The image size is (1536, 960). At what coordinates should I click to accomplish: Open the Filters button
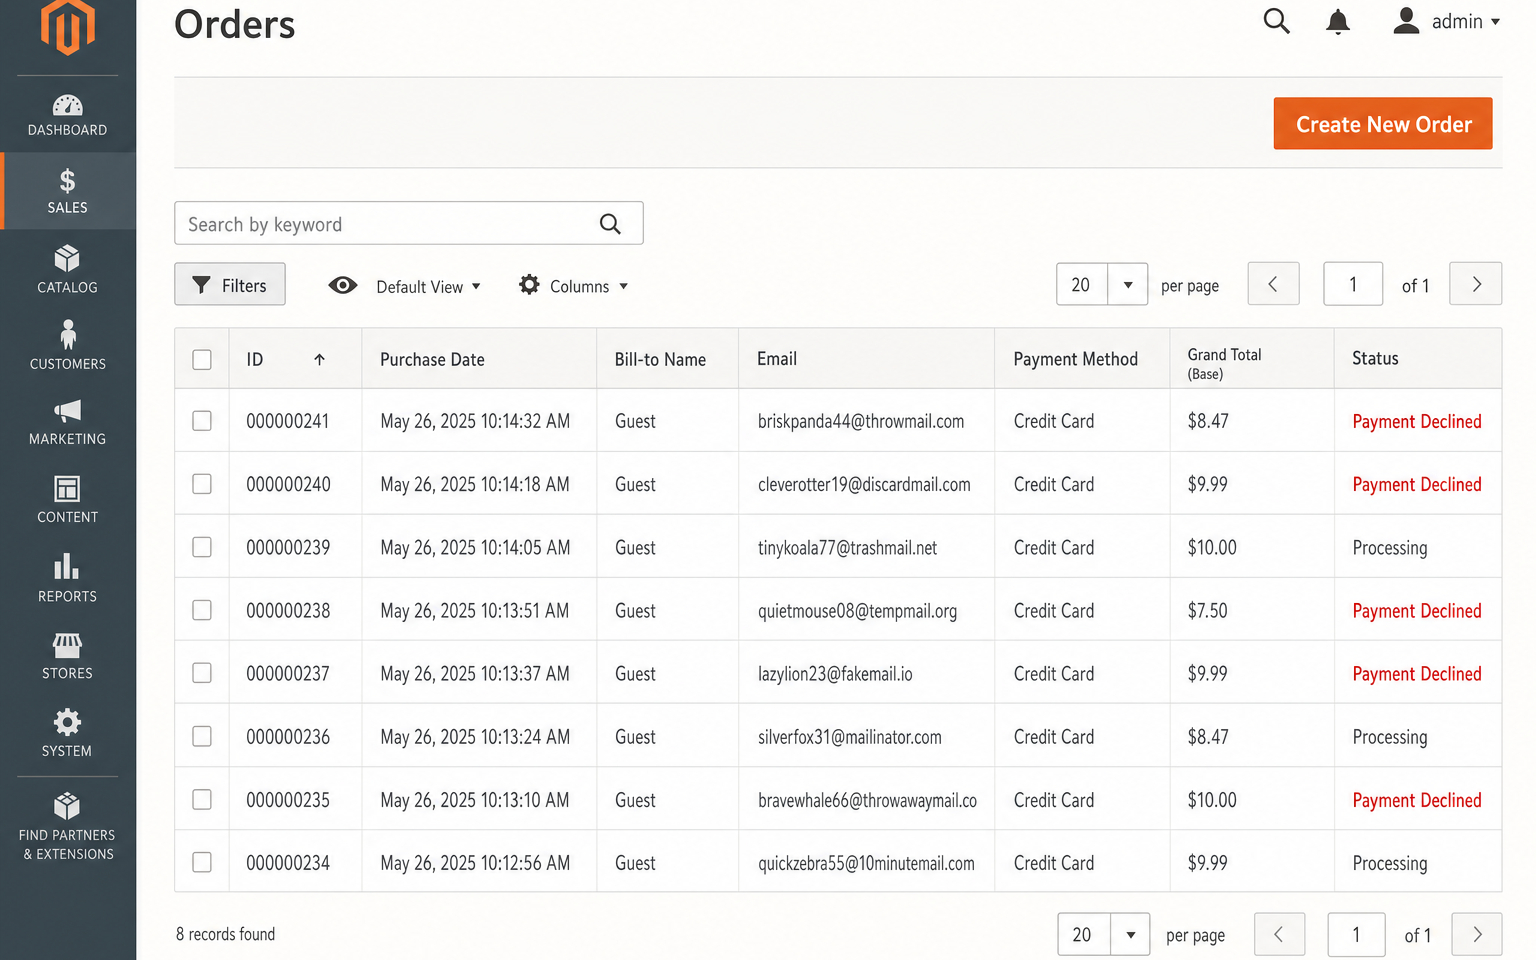[x=230, y=285]
